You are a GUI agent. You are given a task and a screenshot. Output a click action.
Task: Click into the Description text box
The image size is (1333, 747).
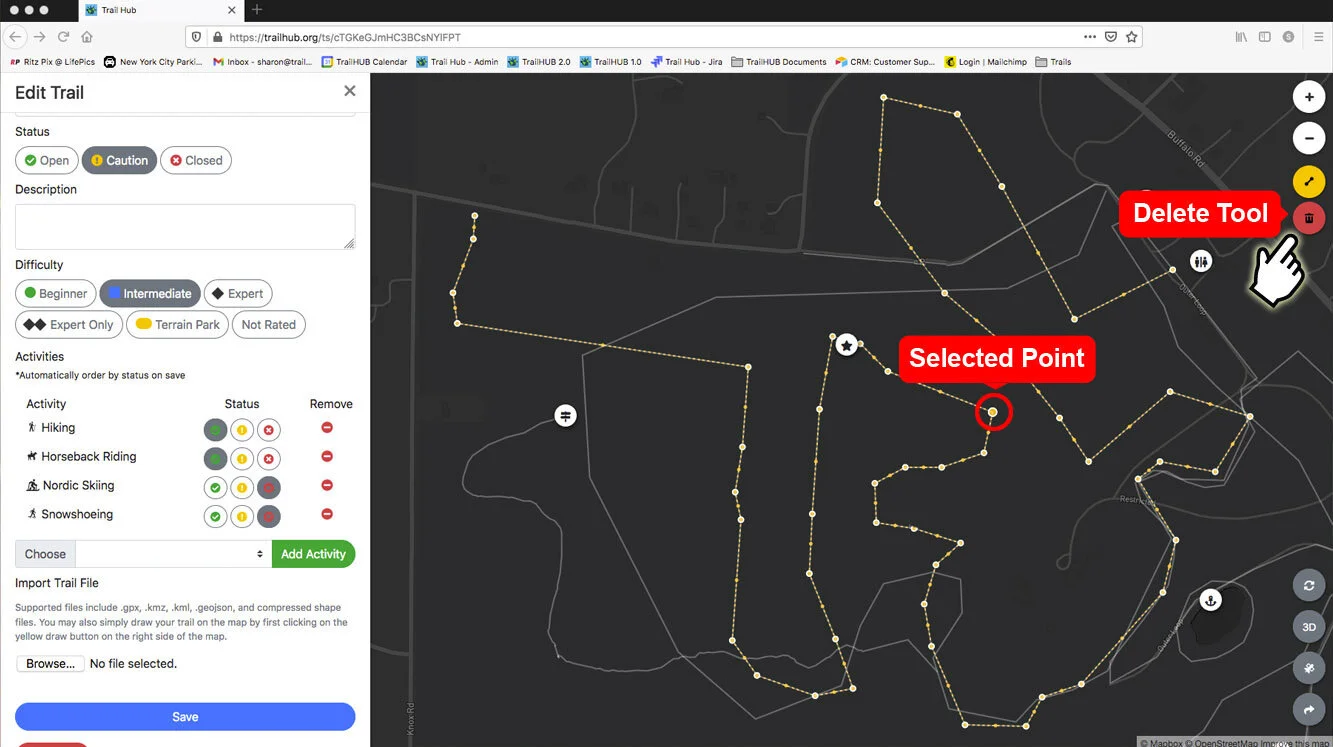[185, 227]
